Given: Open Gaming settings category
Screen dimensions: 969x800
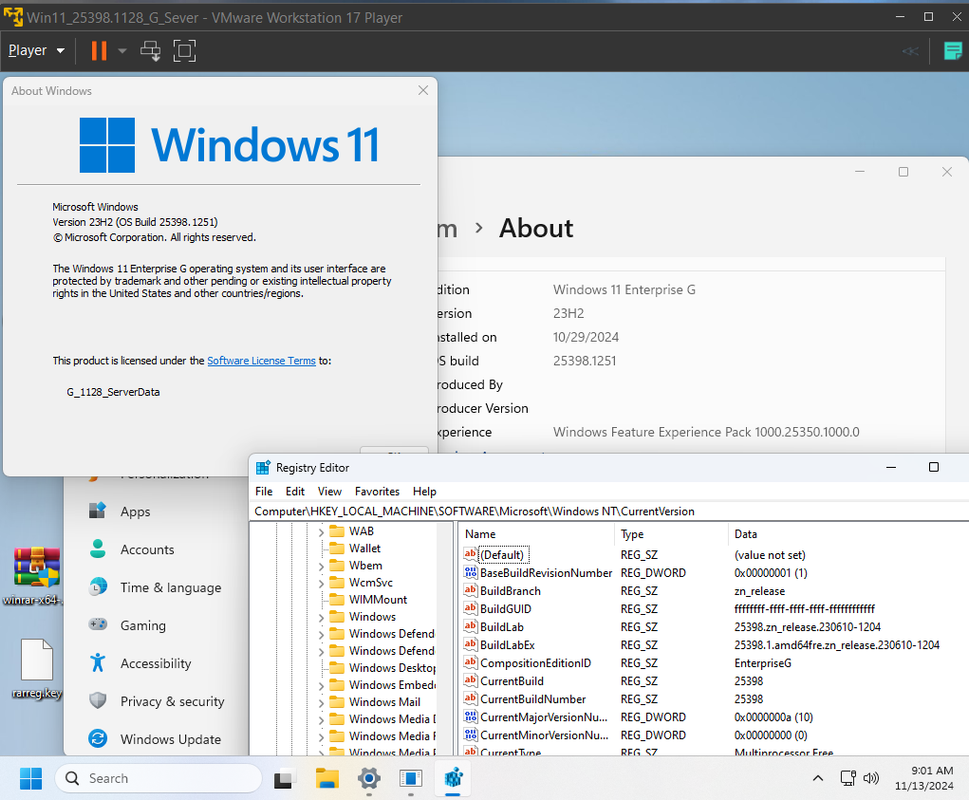Looking at the screenshot, I should click(x=143, y=625).
